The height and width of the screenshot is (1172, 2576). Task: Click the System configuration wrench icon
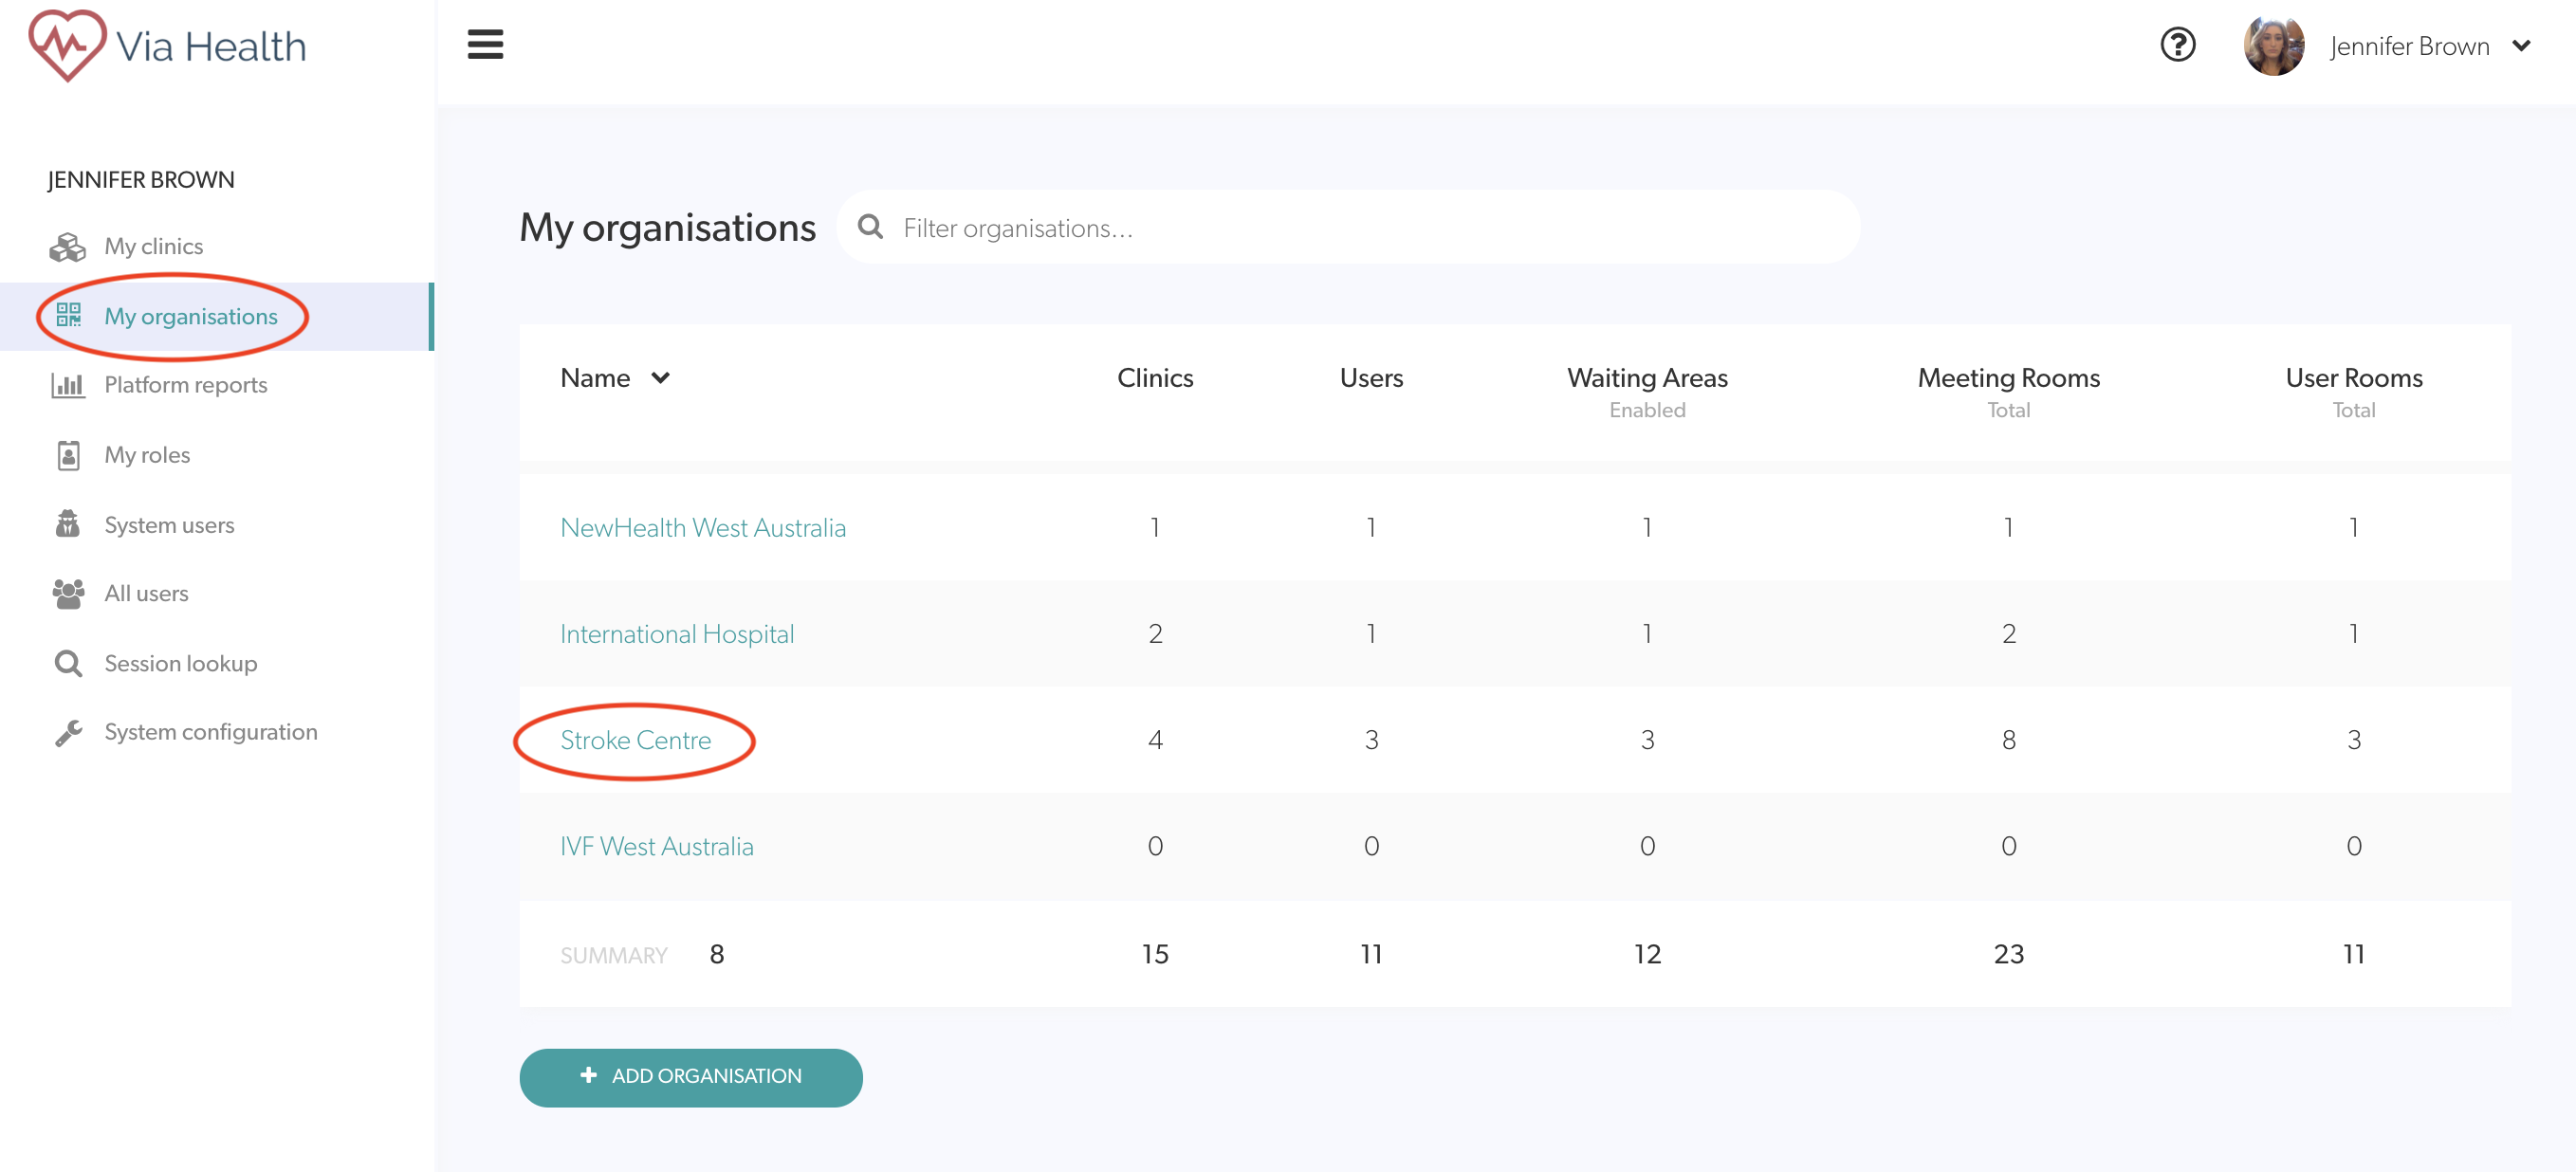68,732
